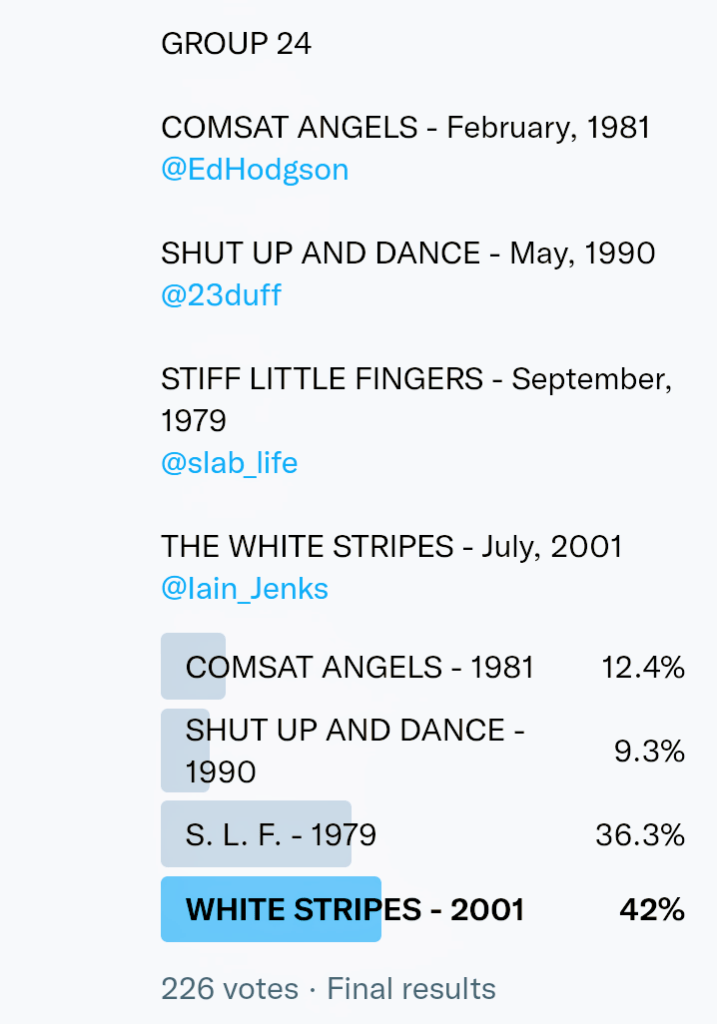Click the 226 votes count

pos(229,989)
